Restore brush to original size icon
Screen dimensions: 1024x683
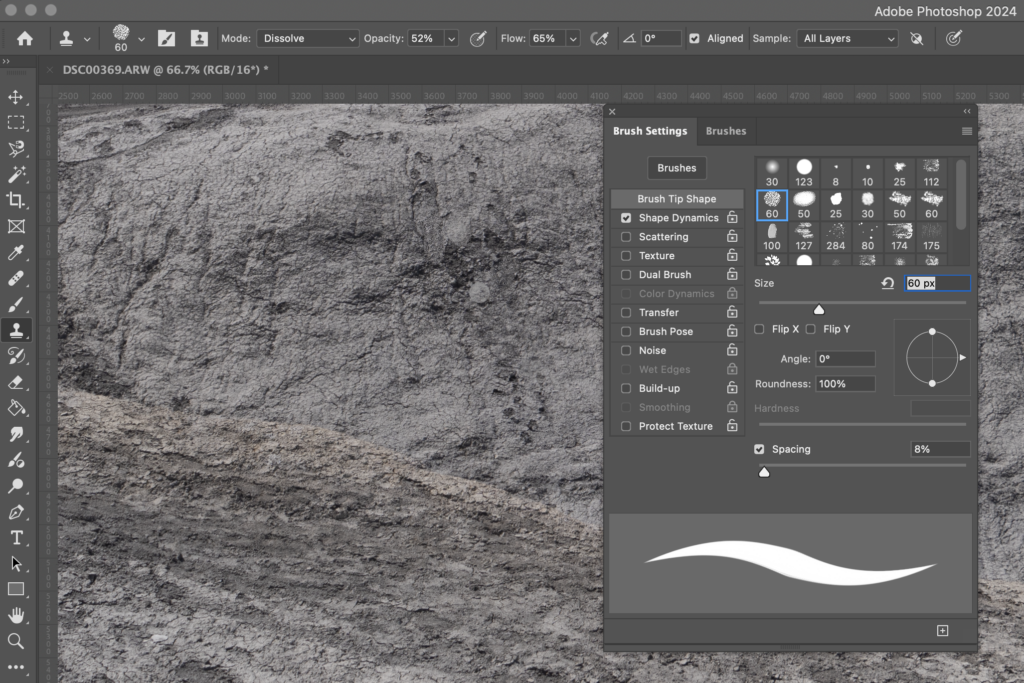(888, 283)
